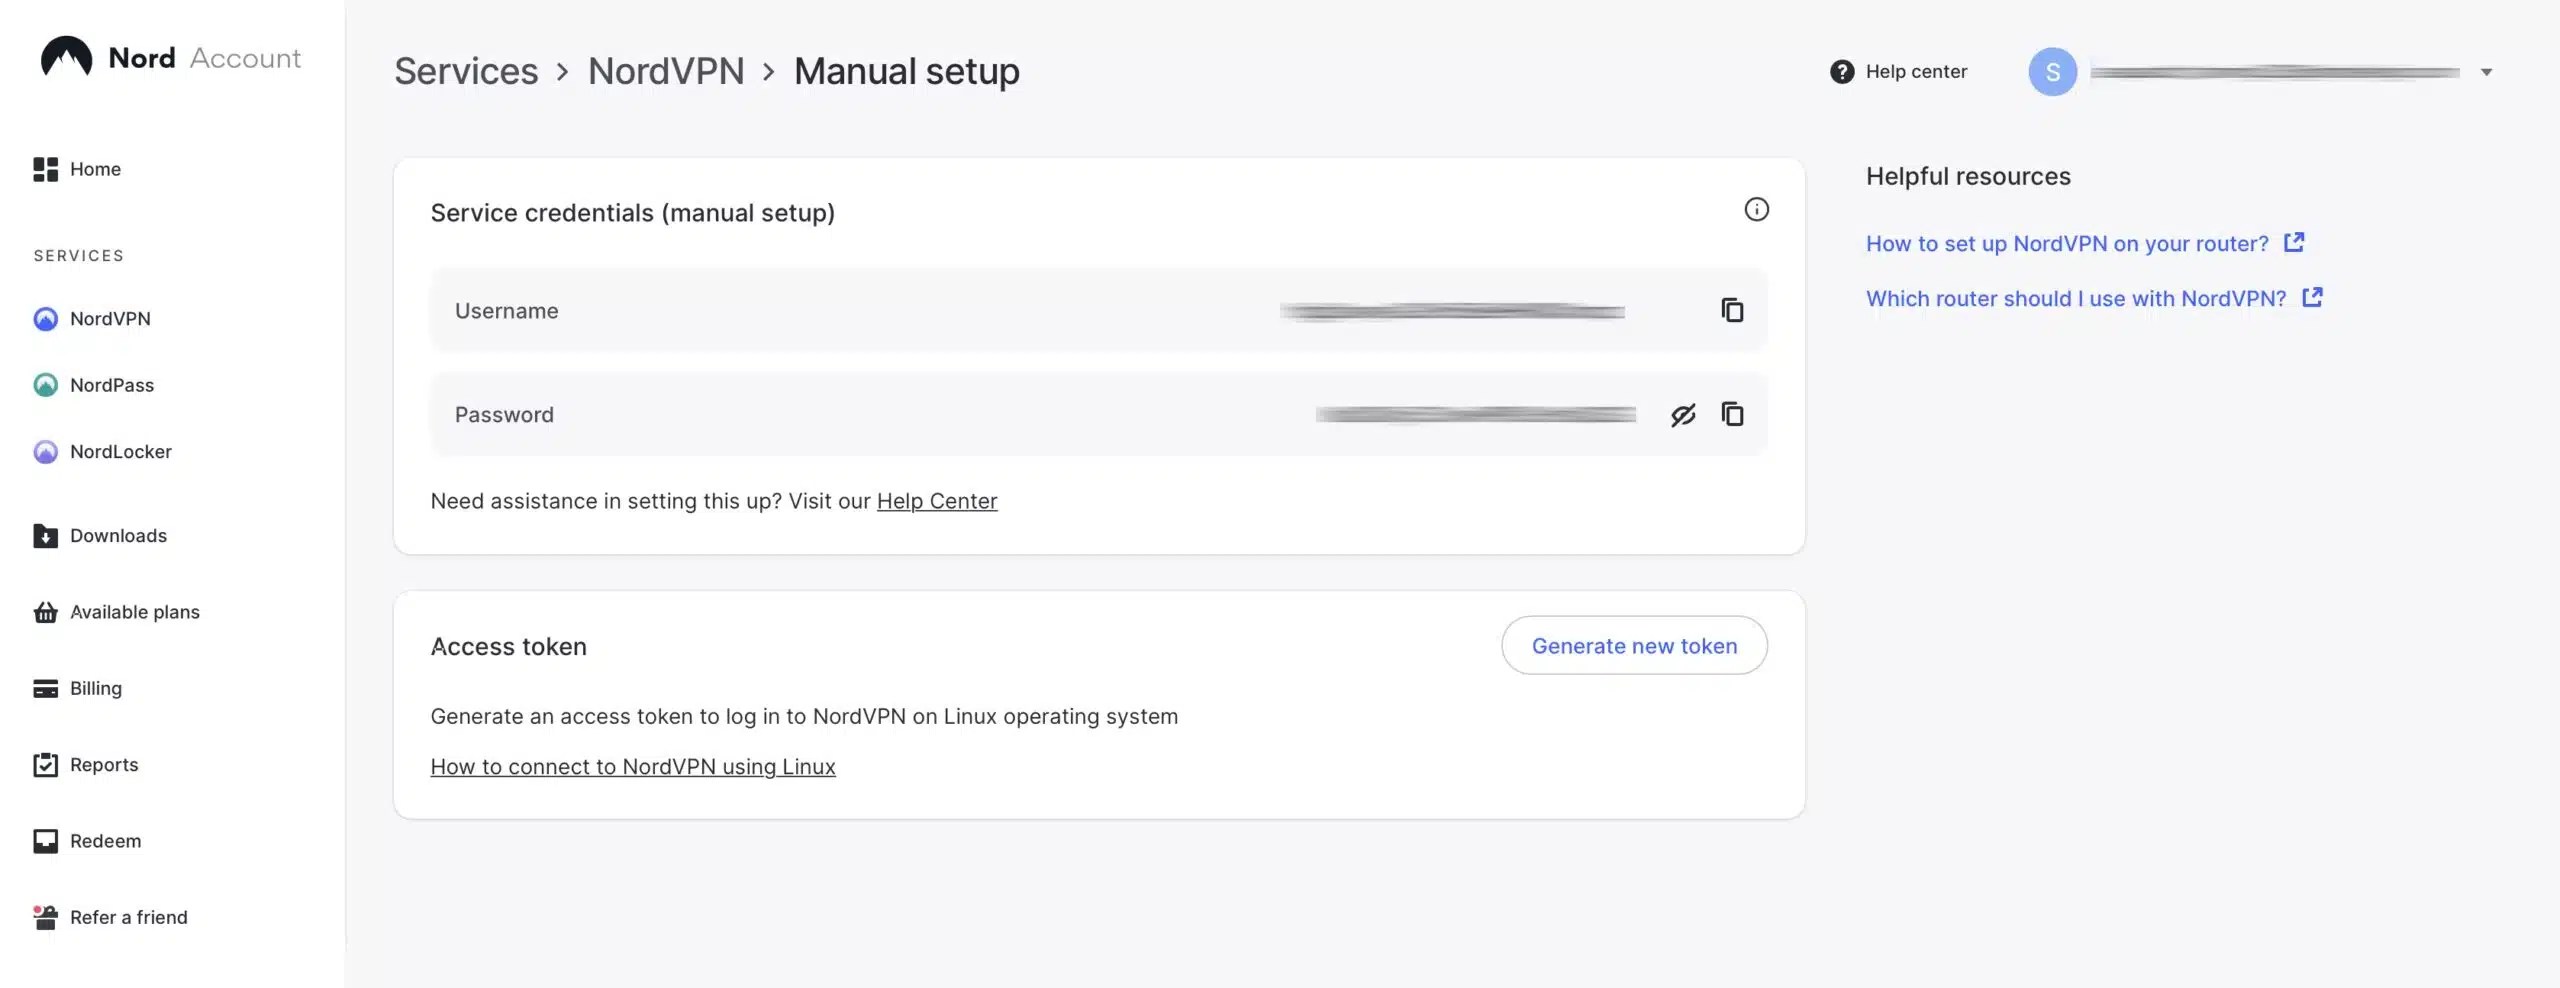Open the Downloads section

tap(118, 535)
